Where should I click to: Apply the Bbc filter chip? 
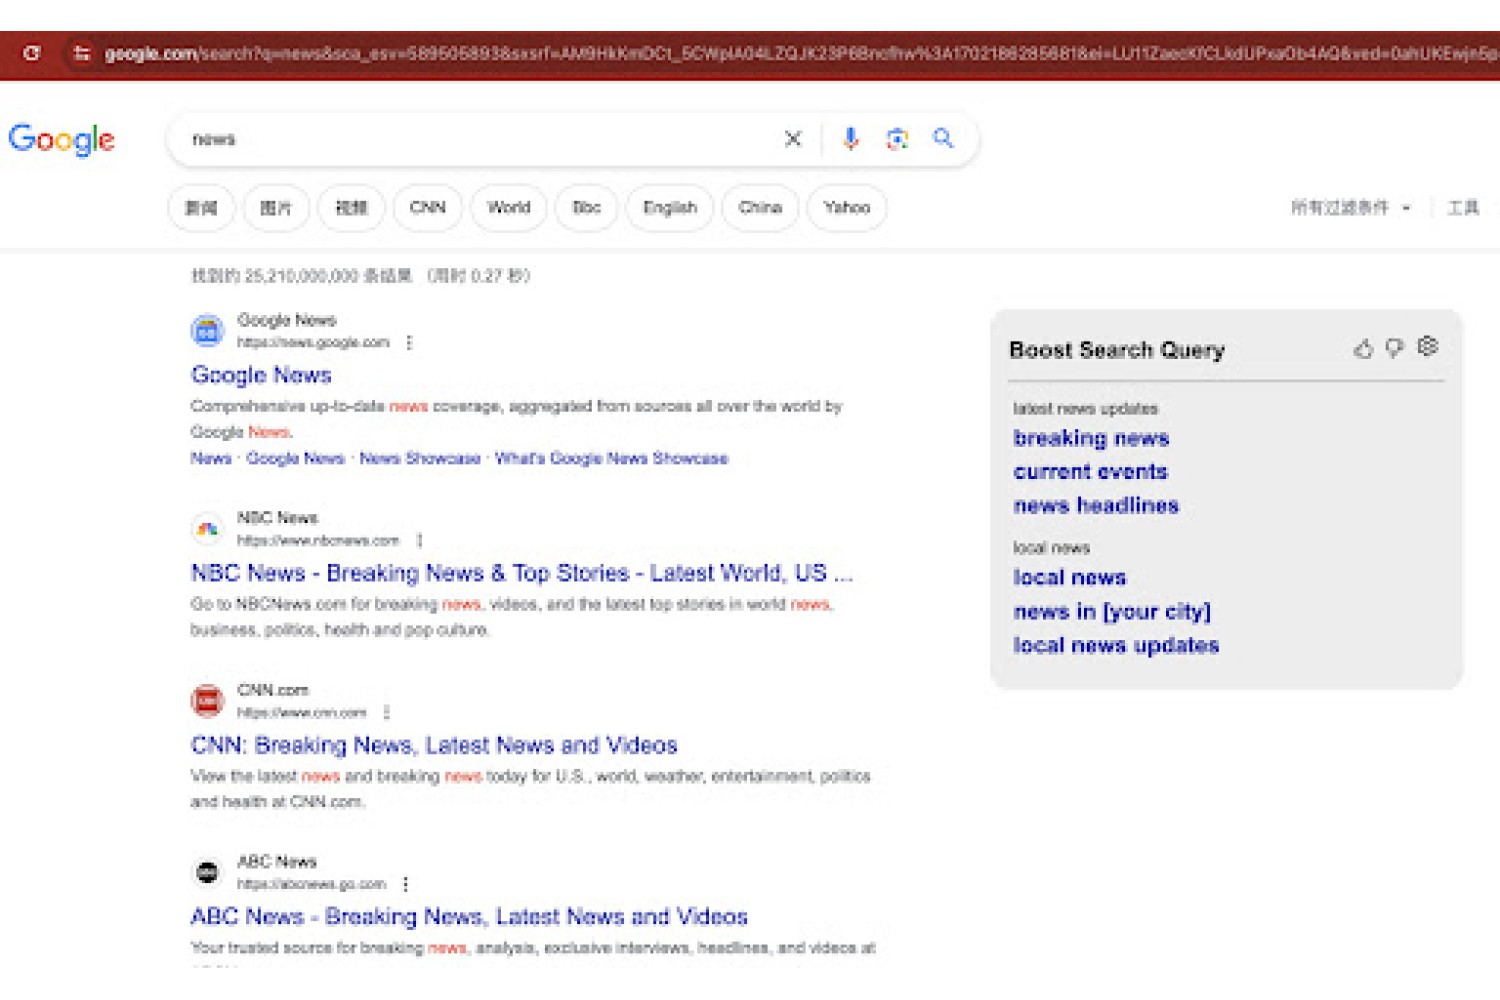(x=587, y=208)
